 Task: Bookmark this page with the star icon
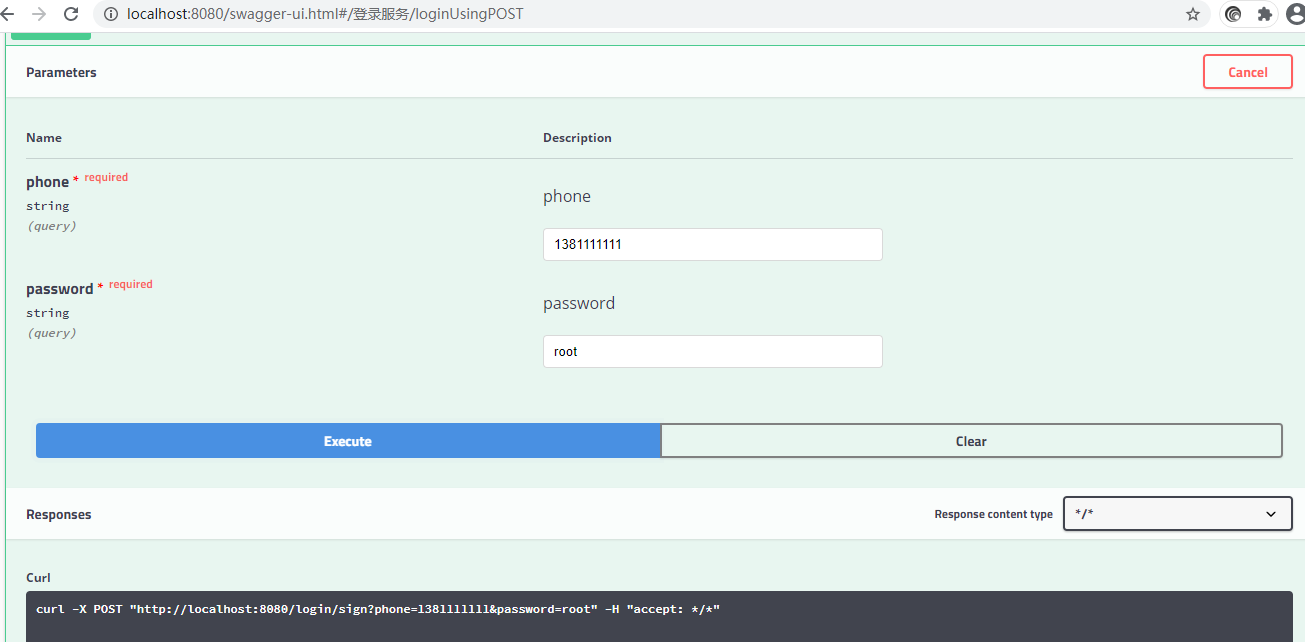[x=1192, y=14]
